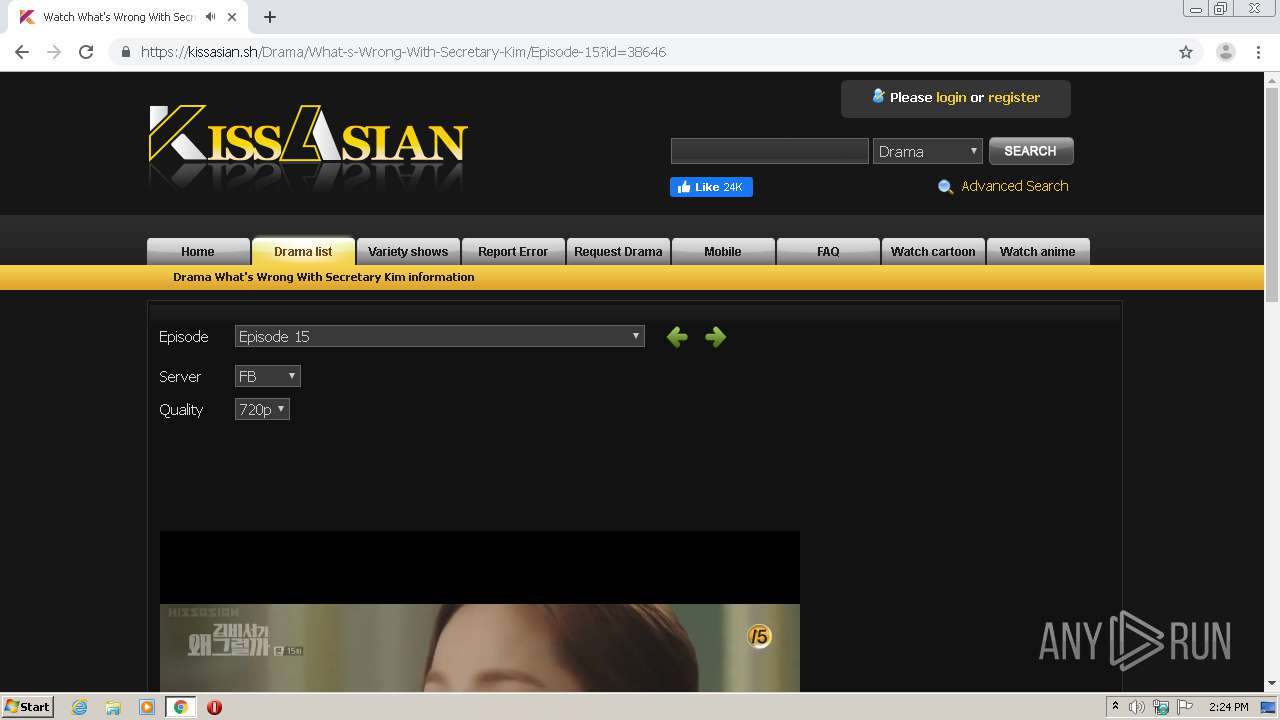Open media player from taskbar
This screenshot has height=720, width=1280.
(x=146, y=707)
